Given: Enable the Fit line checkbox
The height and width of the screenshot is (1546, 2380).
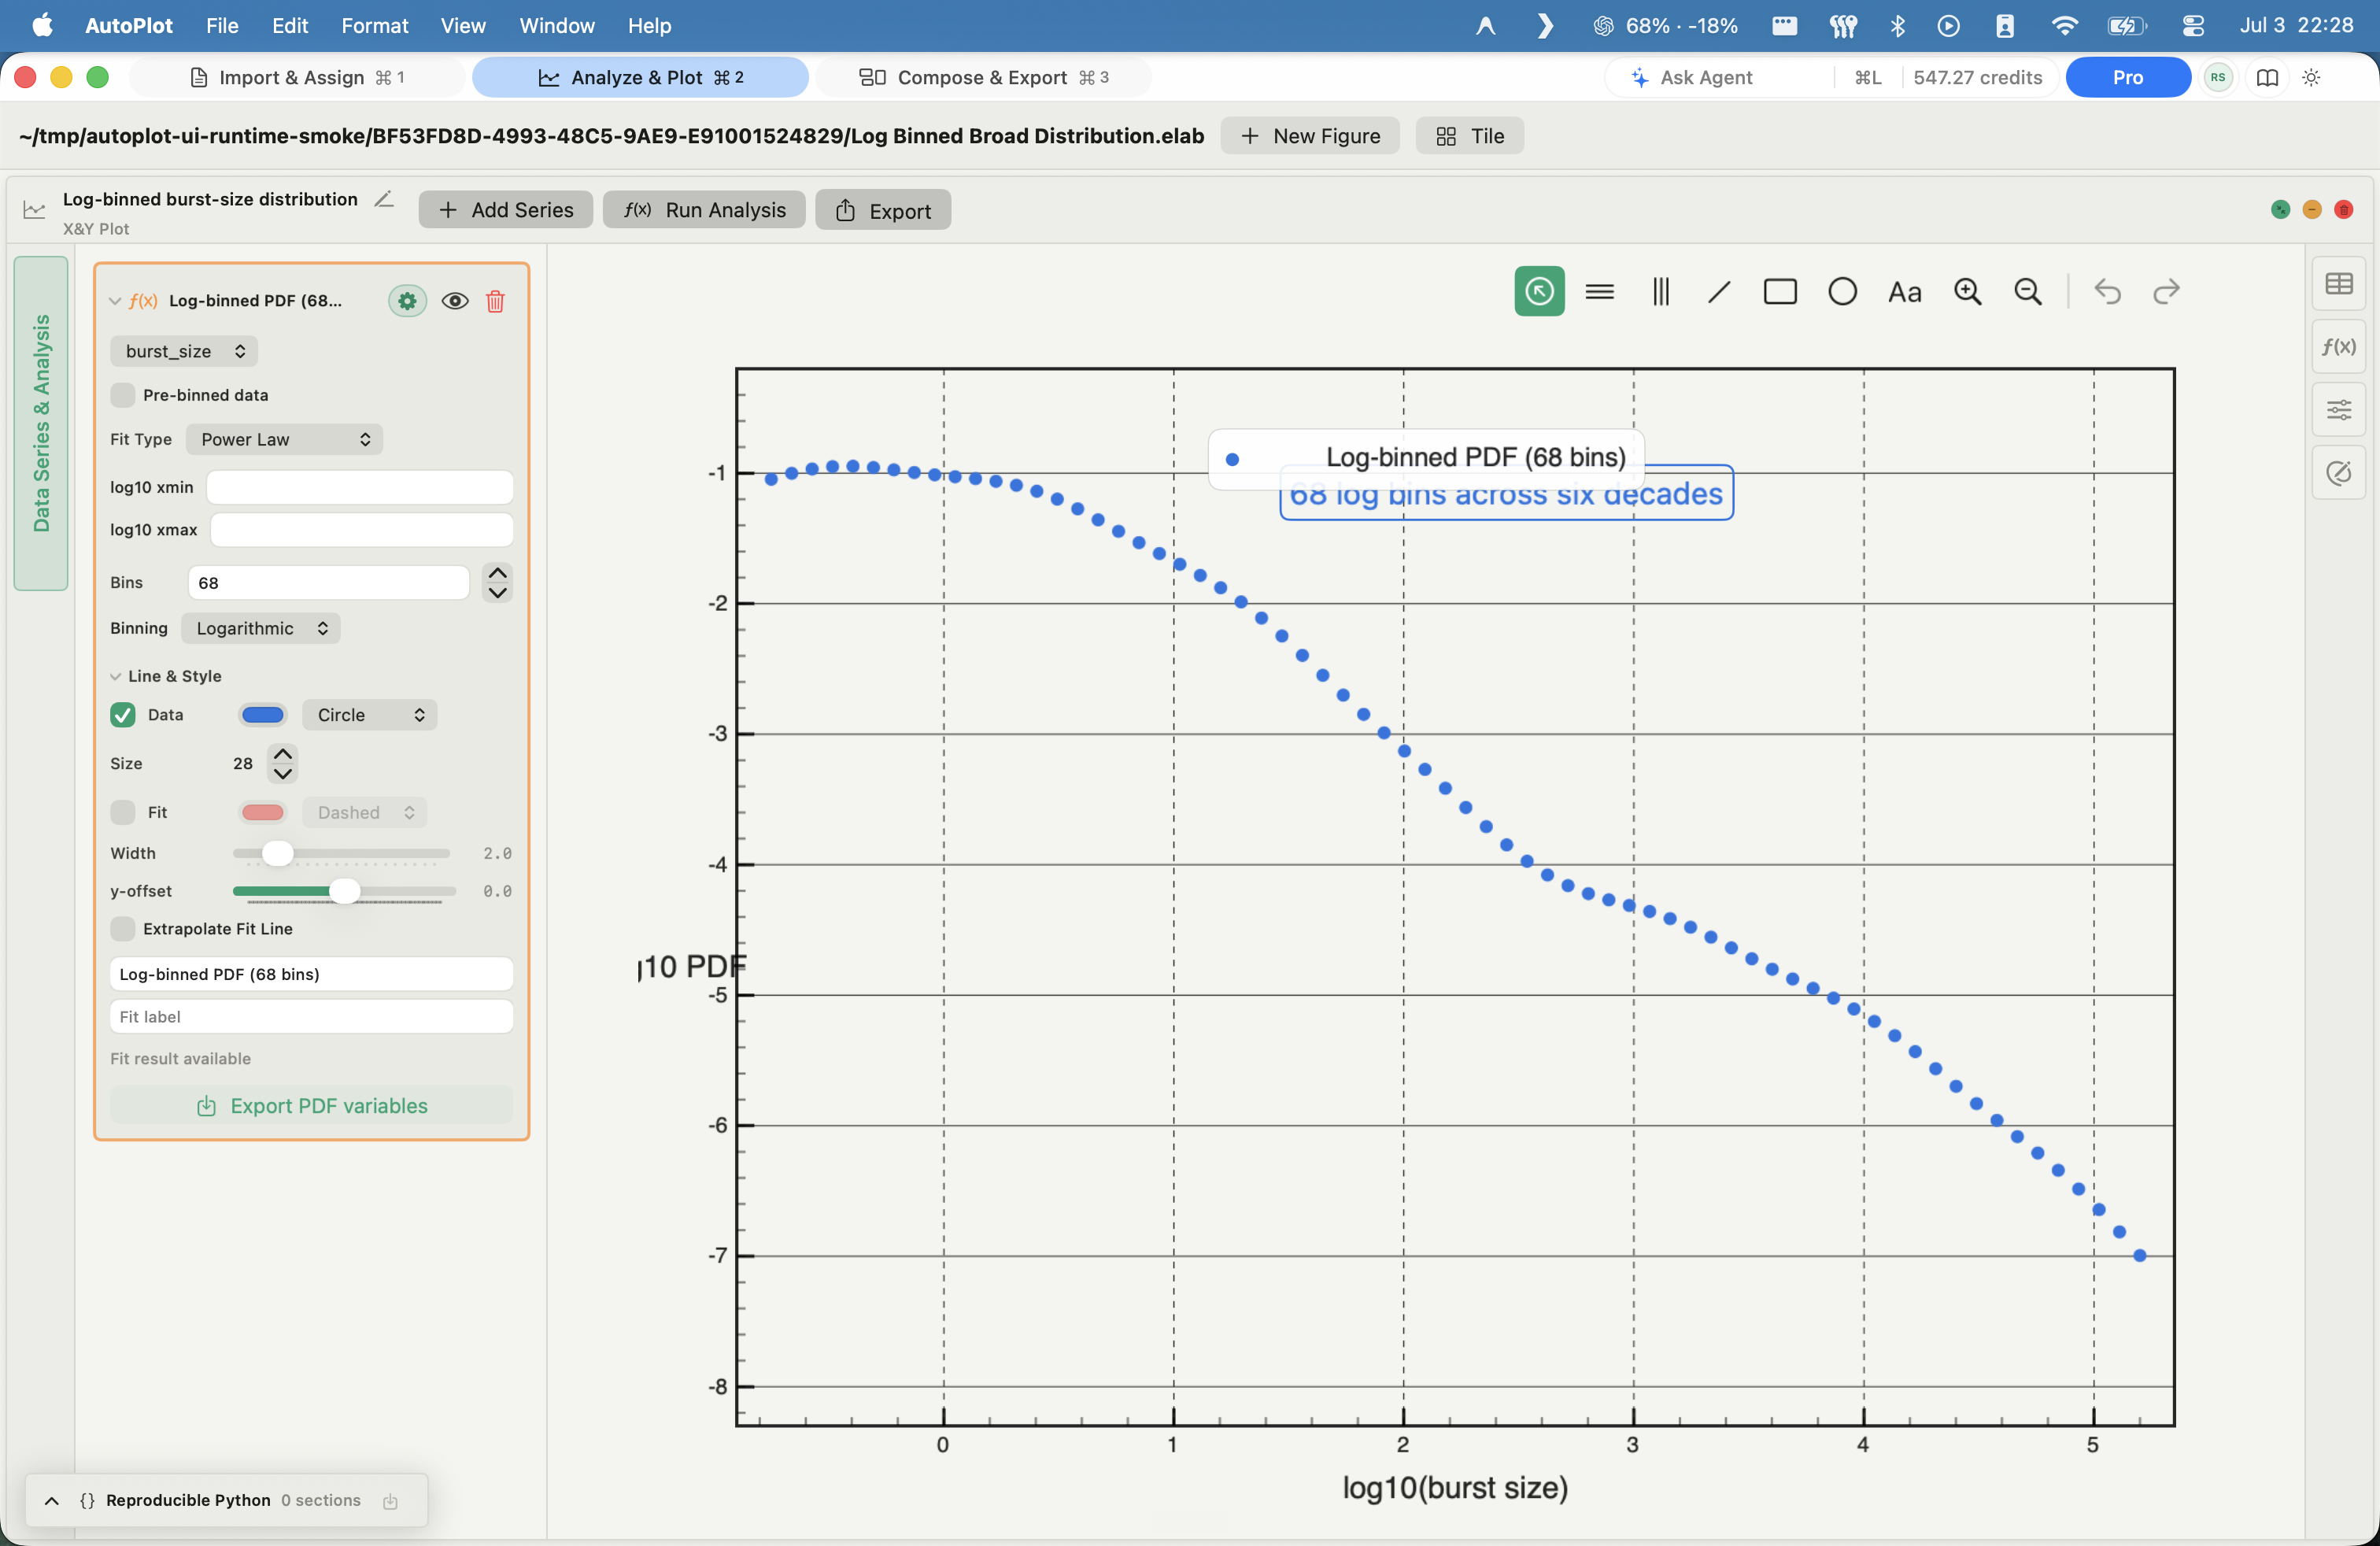Looking at the screenshot, I should [122, 812].
